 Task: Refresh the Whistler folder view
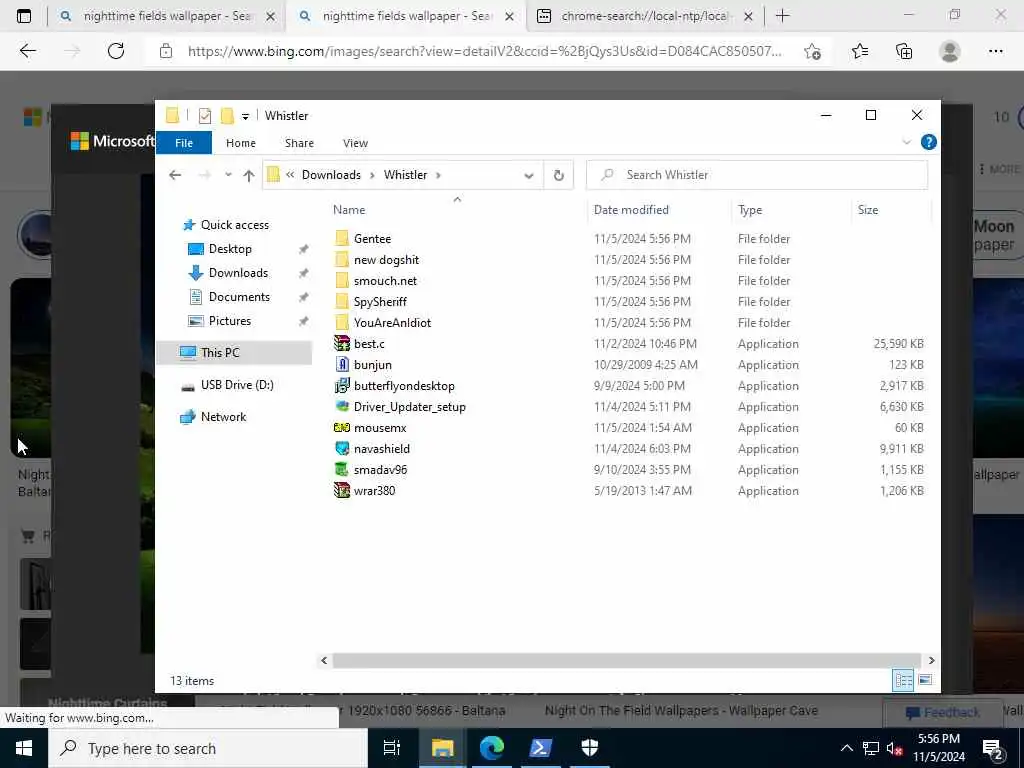tap(558, 175)
